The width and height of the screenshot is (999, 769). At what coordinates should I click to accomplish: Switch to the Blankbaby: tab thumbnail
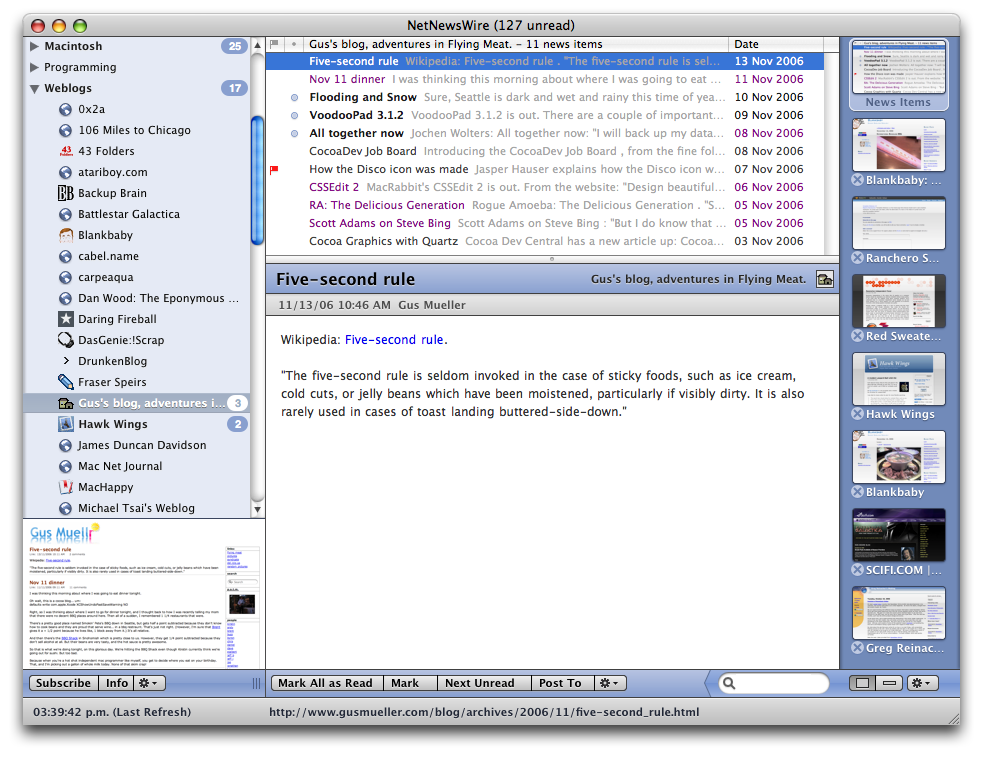(898, 145)
